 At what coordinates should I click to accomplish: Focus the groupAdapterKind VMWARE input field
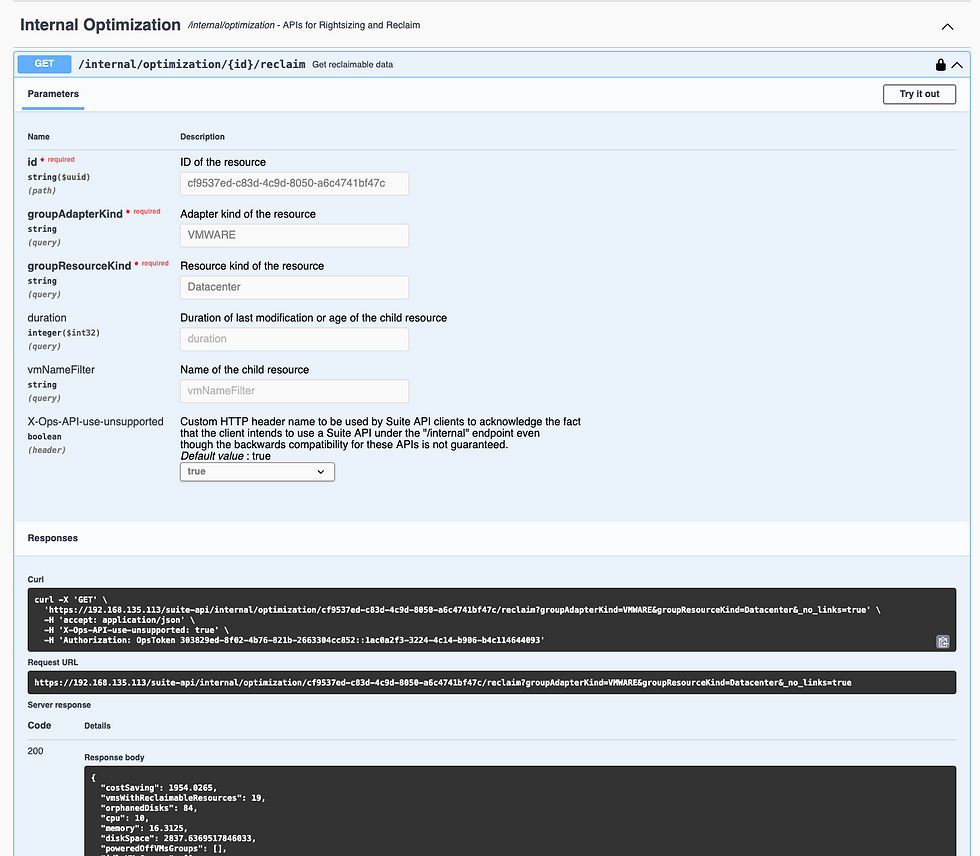click(x=294, y=236)
